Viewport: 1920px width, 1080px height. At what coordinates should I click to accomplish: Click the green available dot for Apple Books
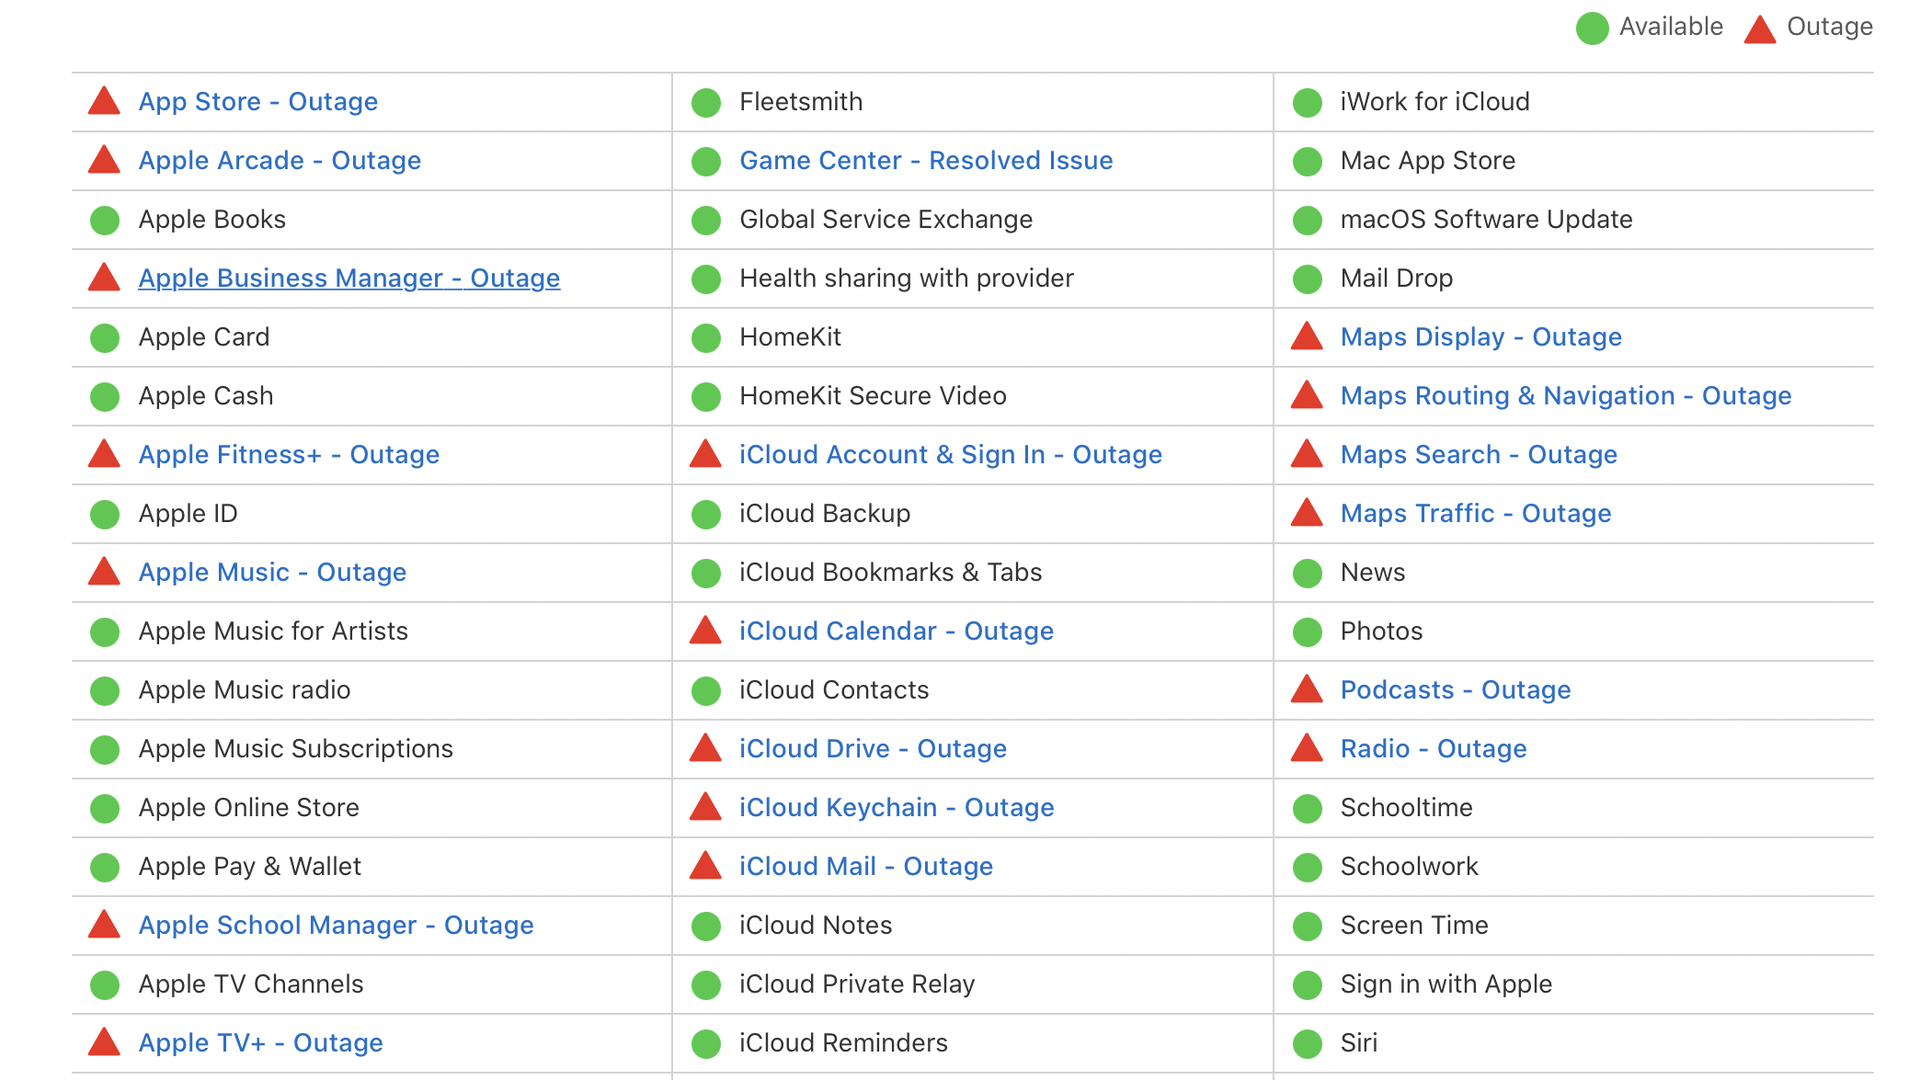tap(104, 219)
